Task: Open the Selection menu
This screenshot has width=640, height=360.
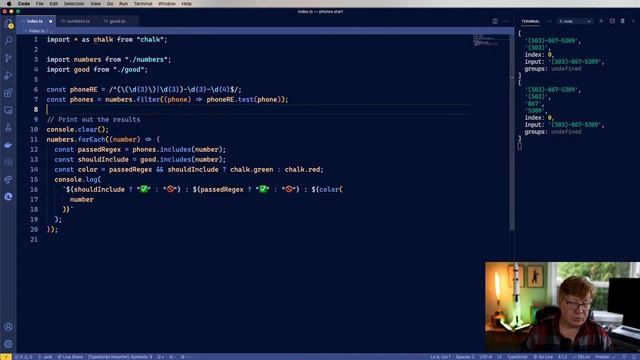Action: 74,4
